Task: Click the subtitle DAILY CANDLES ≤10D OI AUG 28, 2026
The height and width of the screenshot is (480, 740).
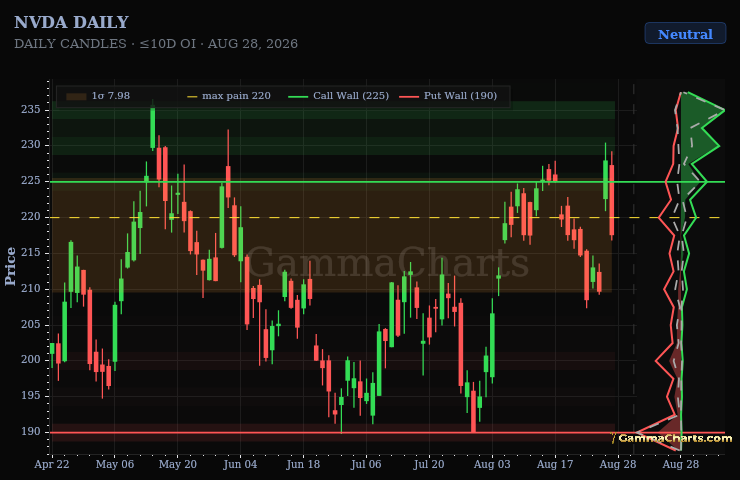Action: click(156, 44)
